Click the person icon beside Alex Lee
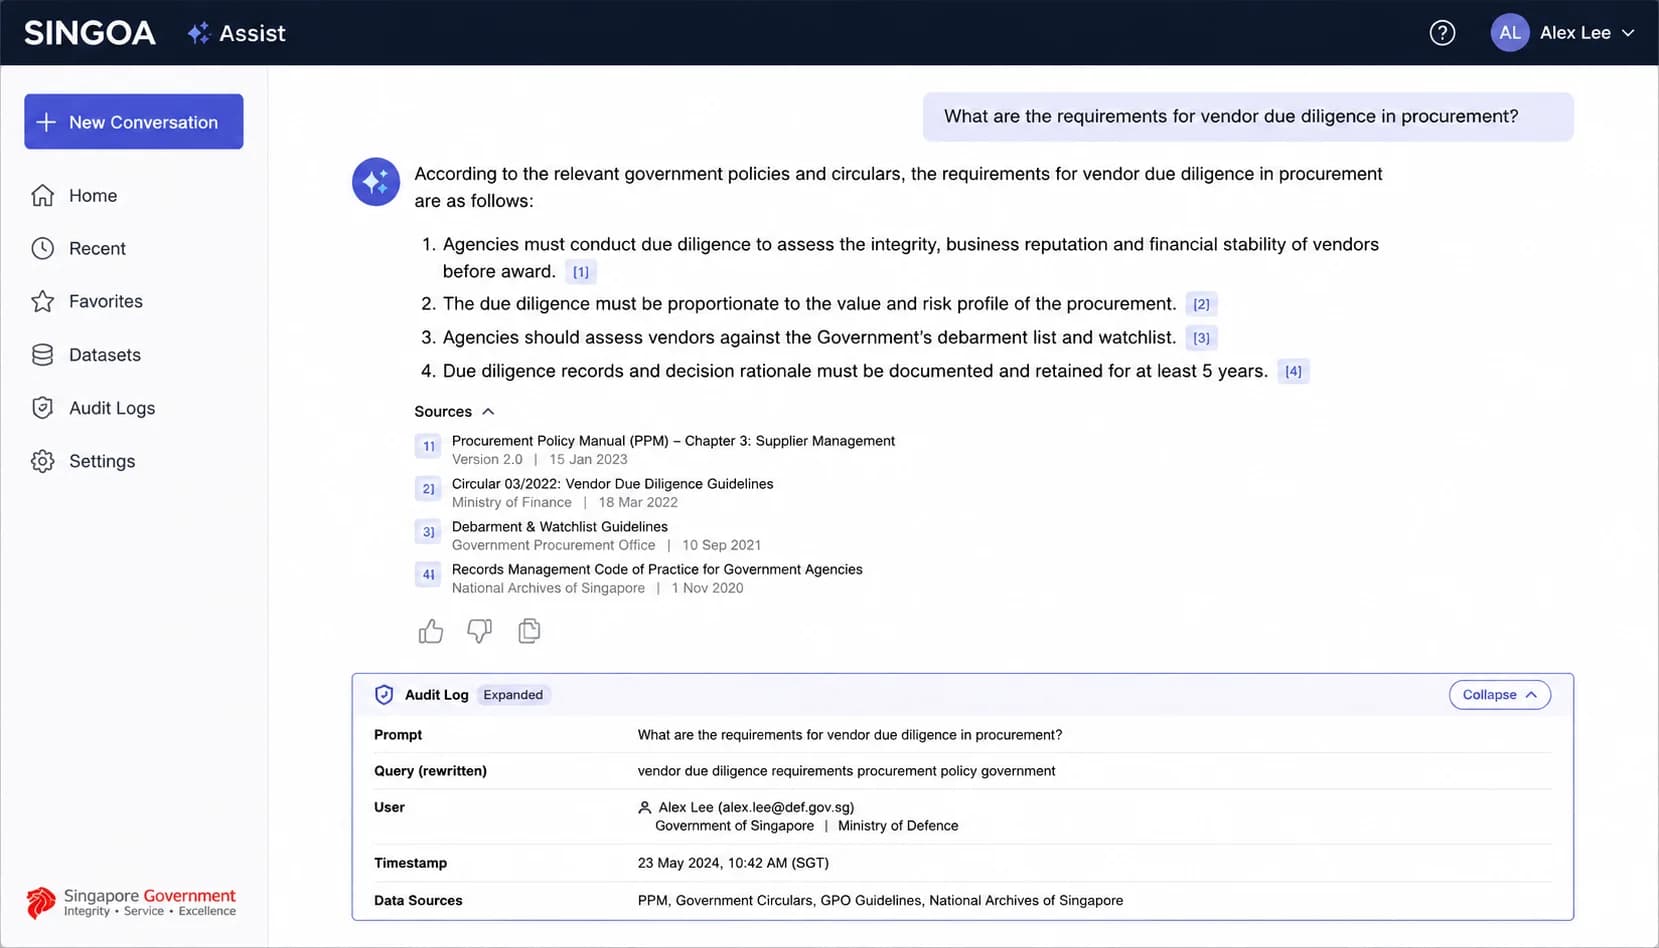The image size is (1659, 948). (x=645, y=808)
